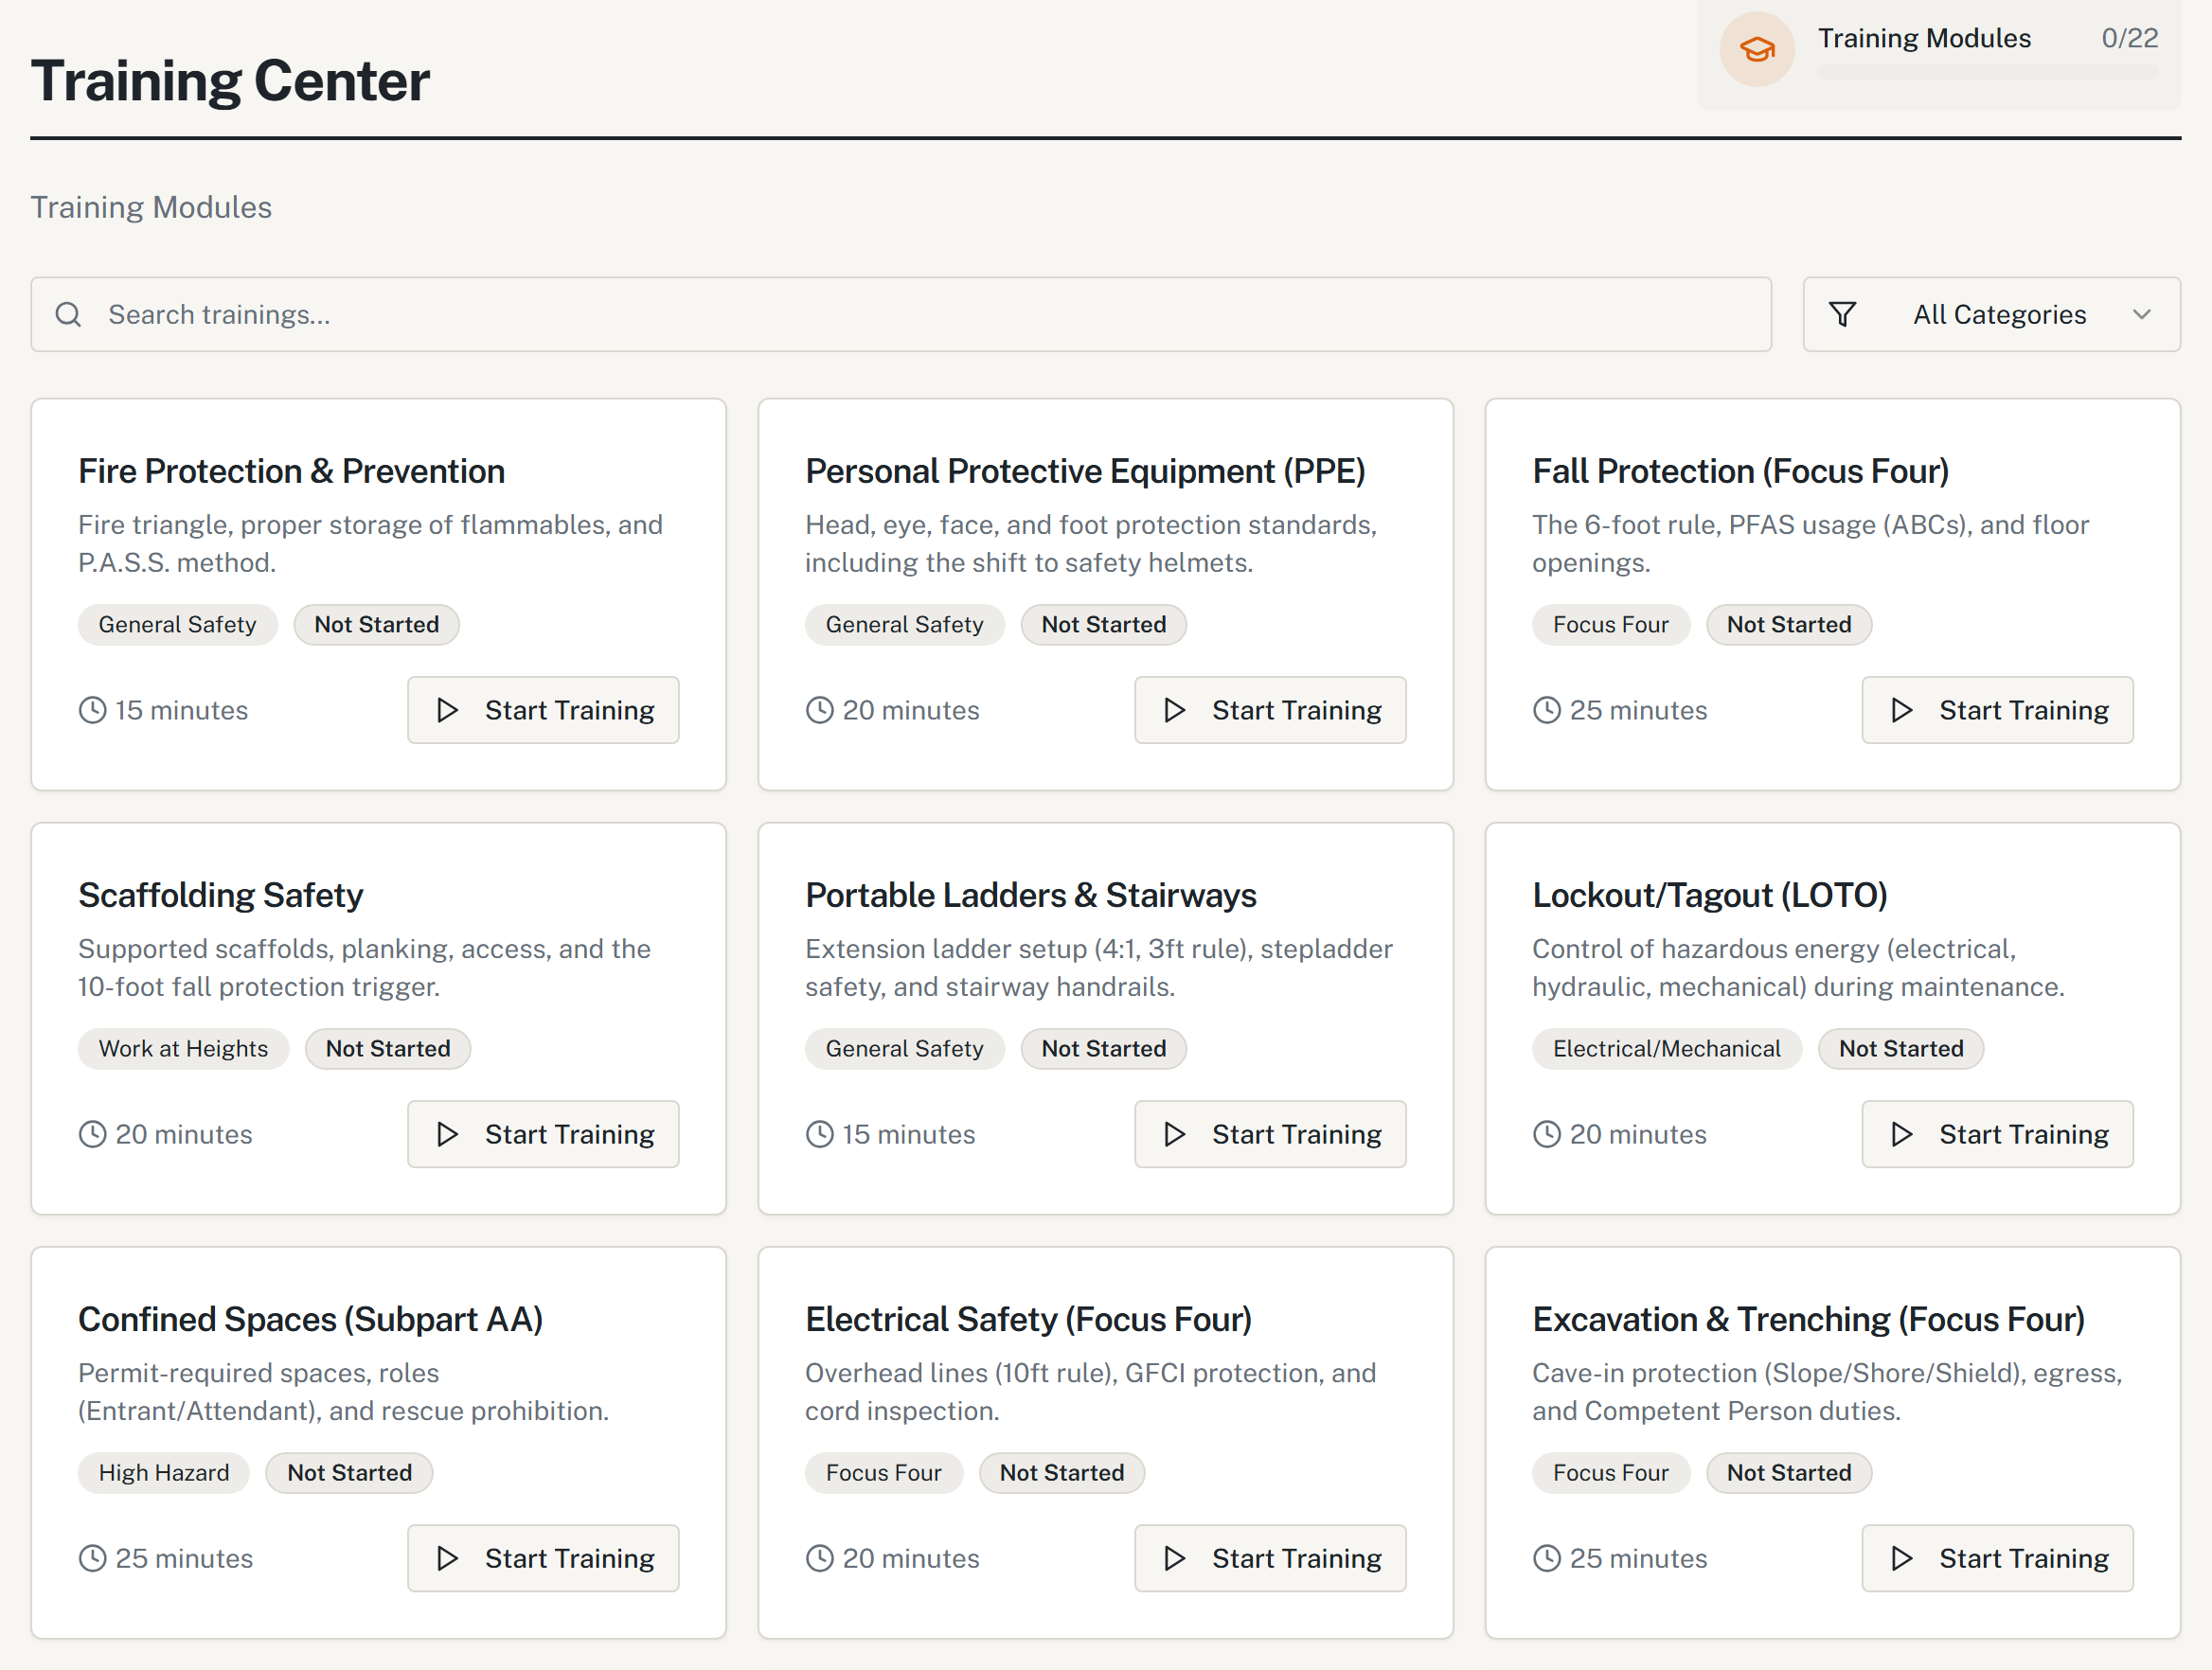The height and width of the screenshot is (1670, 2212).
Task: Click General Safety tag on Fire Protection card
Action: tap(178, 625)
